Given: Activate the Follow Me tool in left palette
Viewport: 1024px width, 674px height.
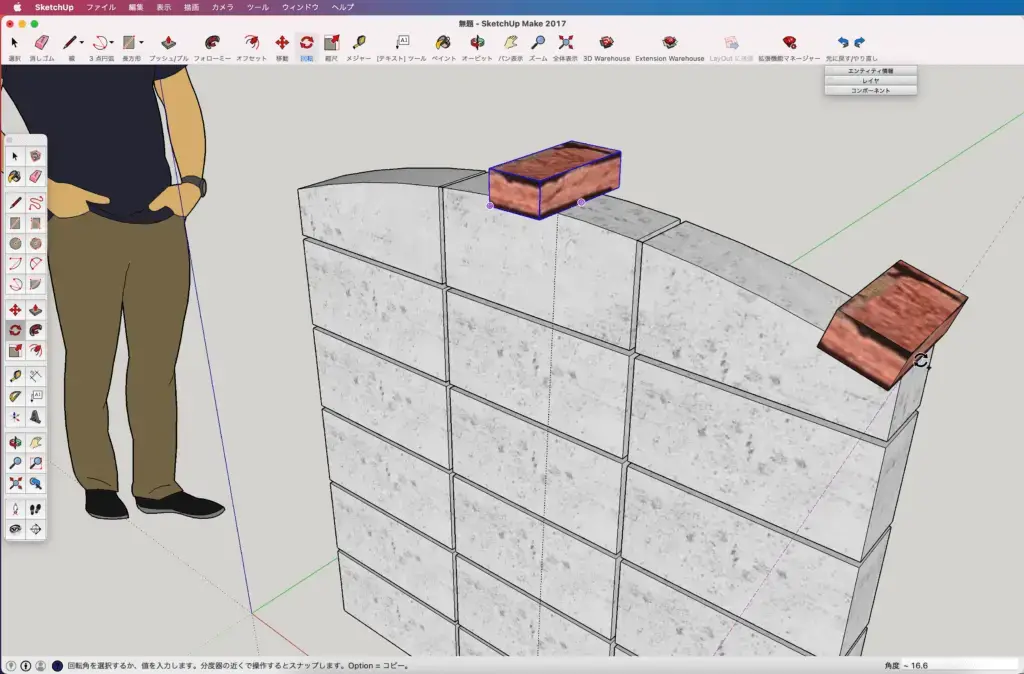Looking at the screenshot, I should pos(36,330).
